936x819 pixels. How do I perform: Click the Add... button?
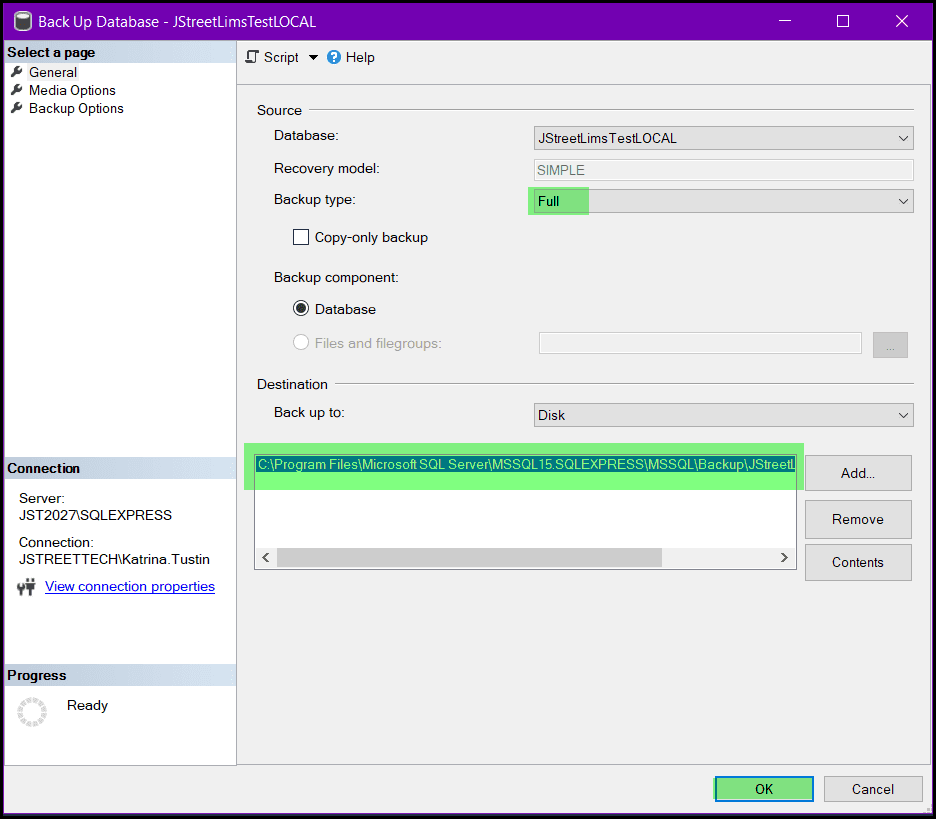858,473
